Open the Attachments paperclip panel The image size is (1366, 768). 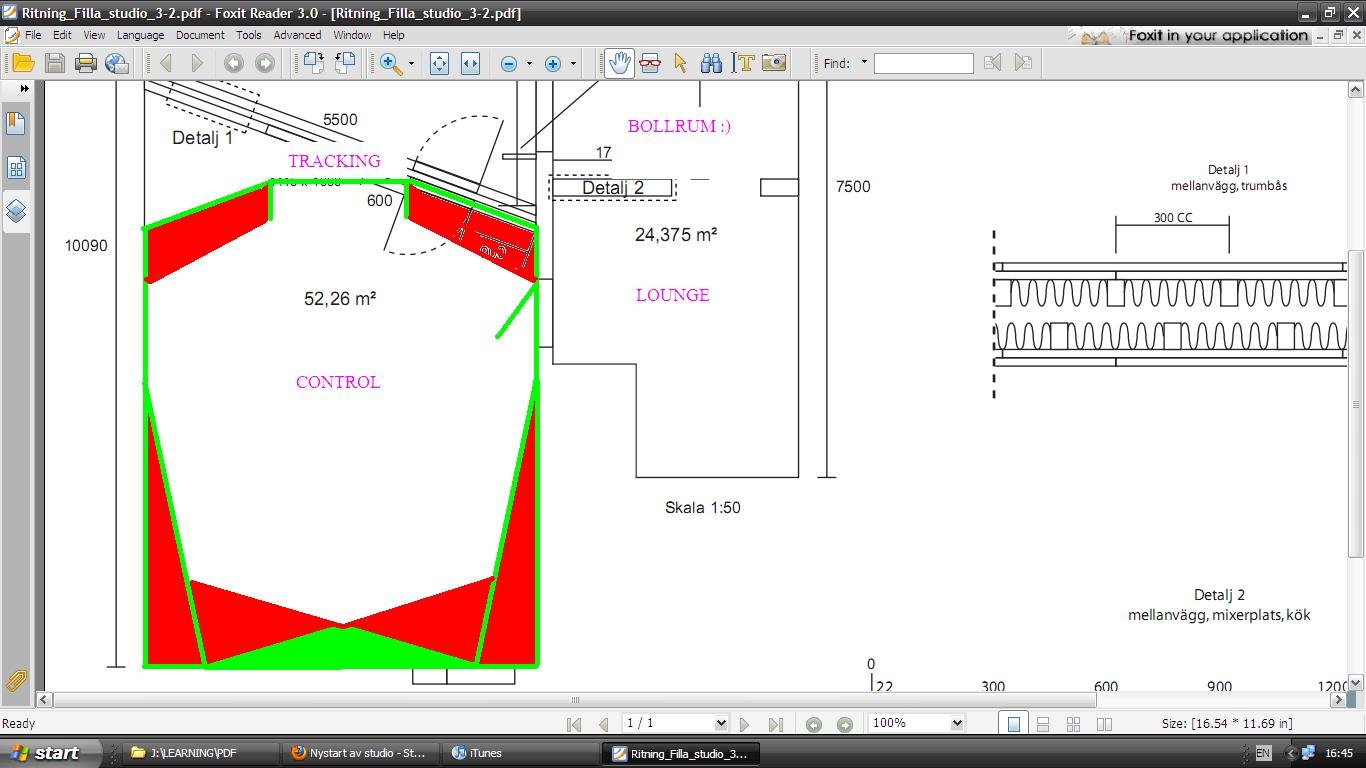tap(16, 681)
